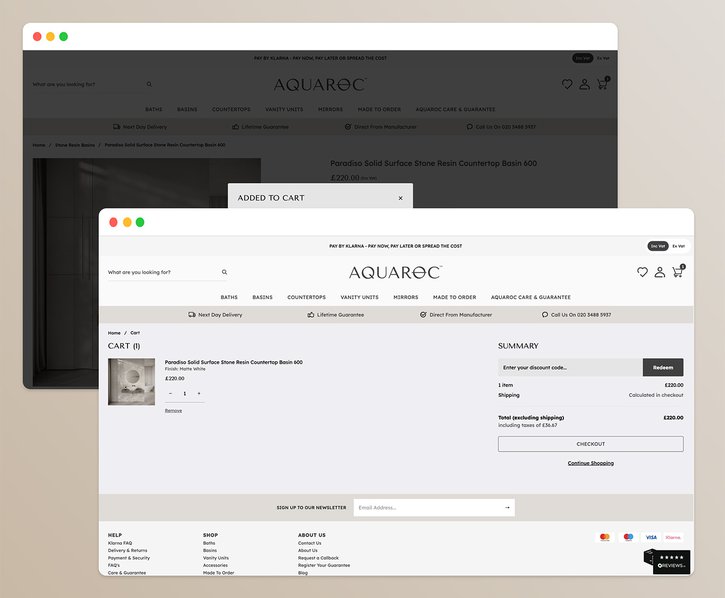
Task: Click the Visa payment icon
Action: pyautogui.click(x=651, y=537)
